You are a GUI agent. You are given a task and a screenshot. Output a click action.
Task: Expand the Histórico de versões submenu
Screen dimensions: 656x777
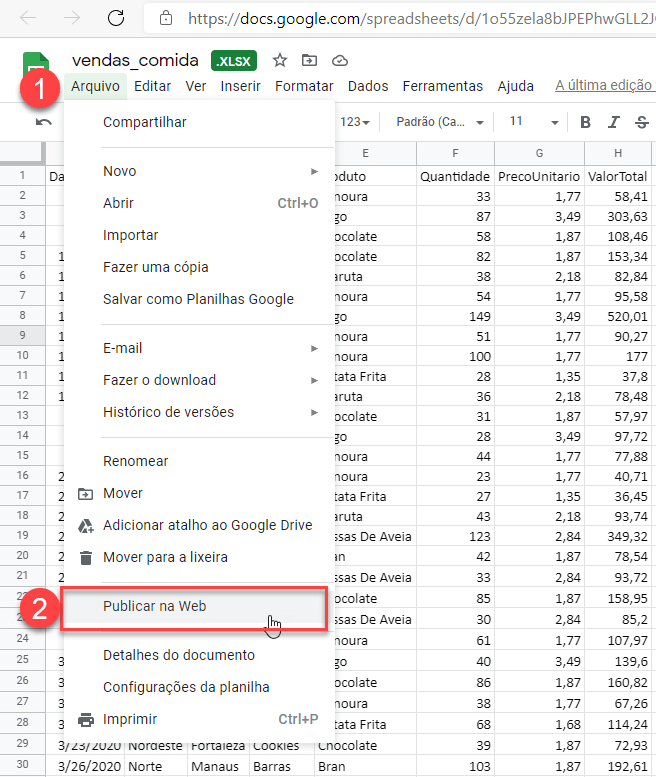pos(314,412)
